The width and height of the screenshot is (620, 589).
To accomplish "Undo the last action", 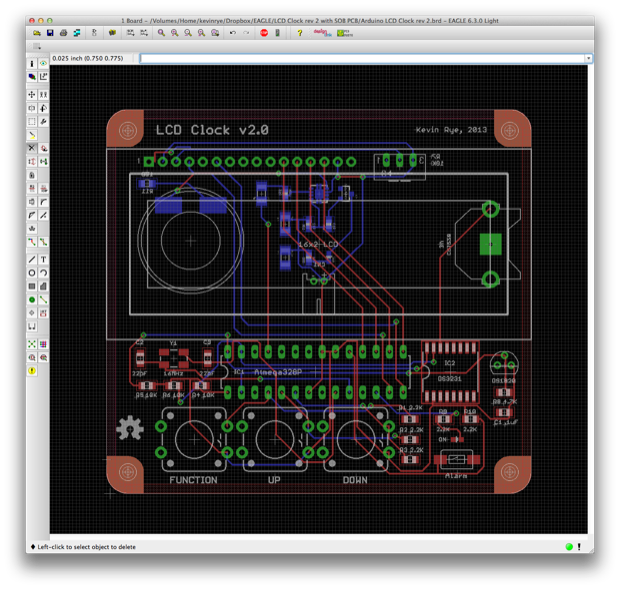I will click(233, 33).
